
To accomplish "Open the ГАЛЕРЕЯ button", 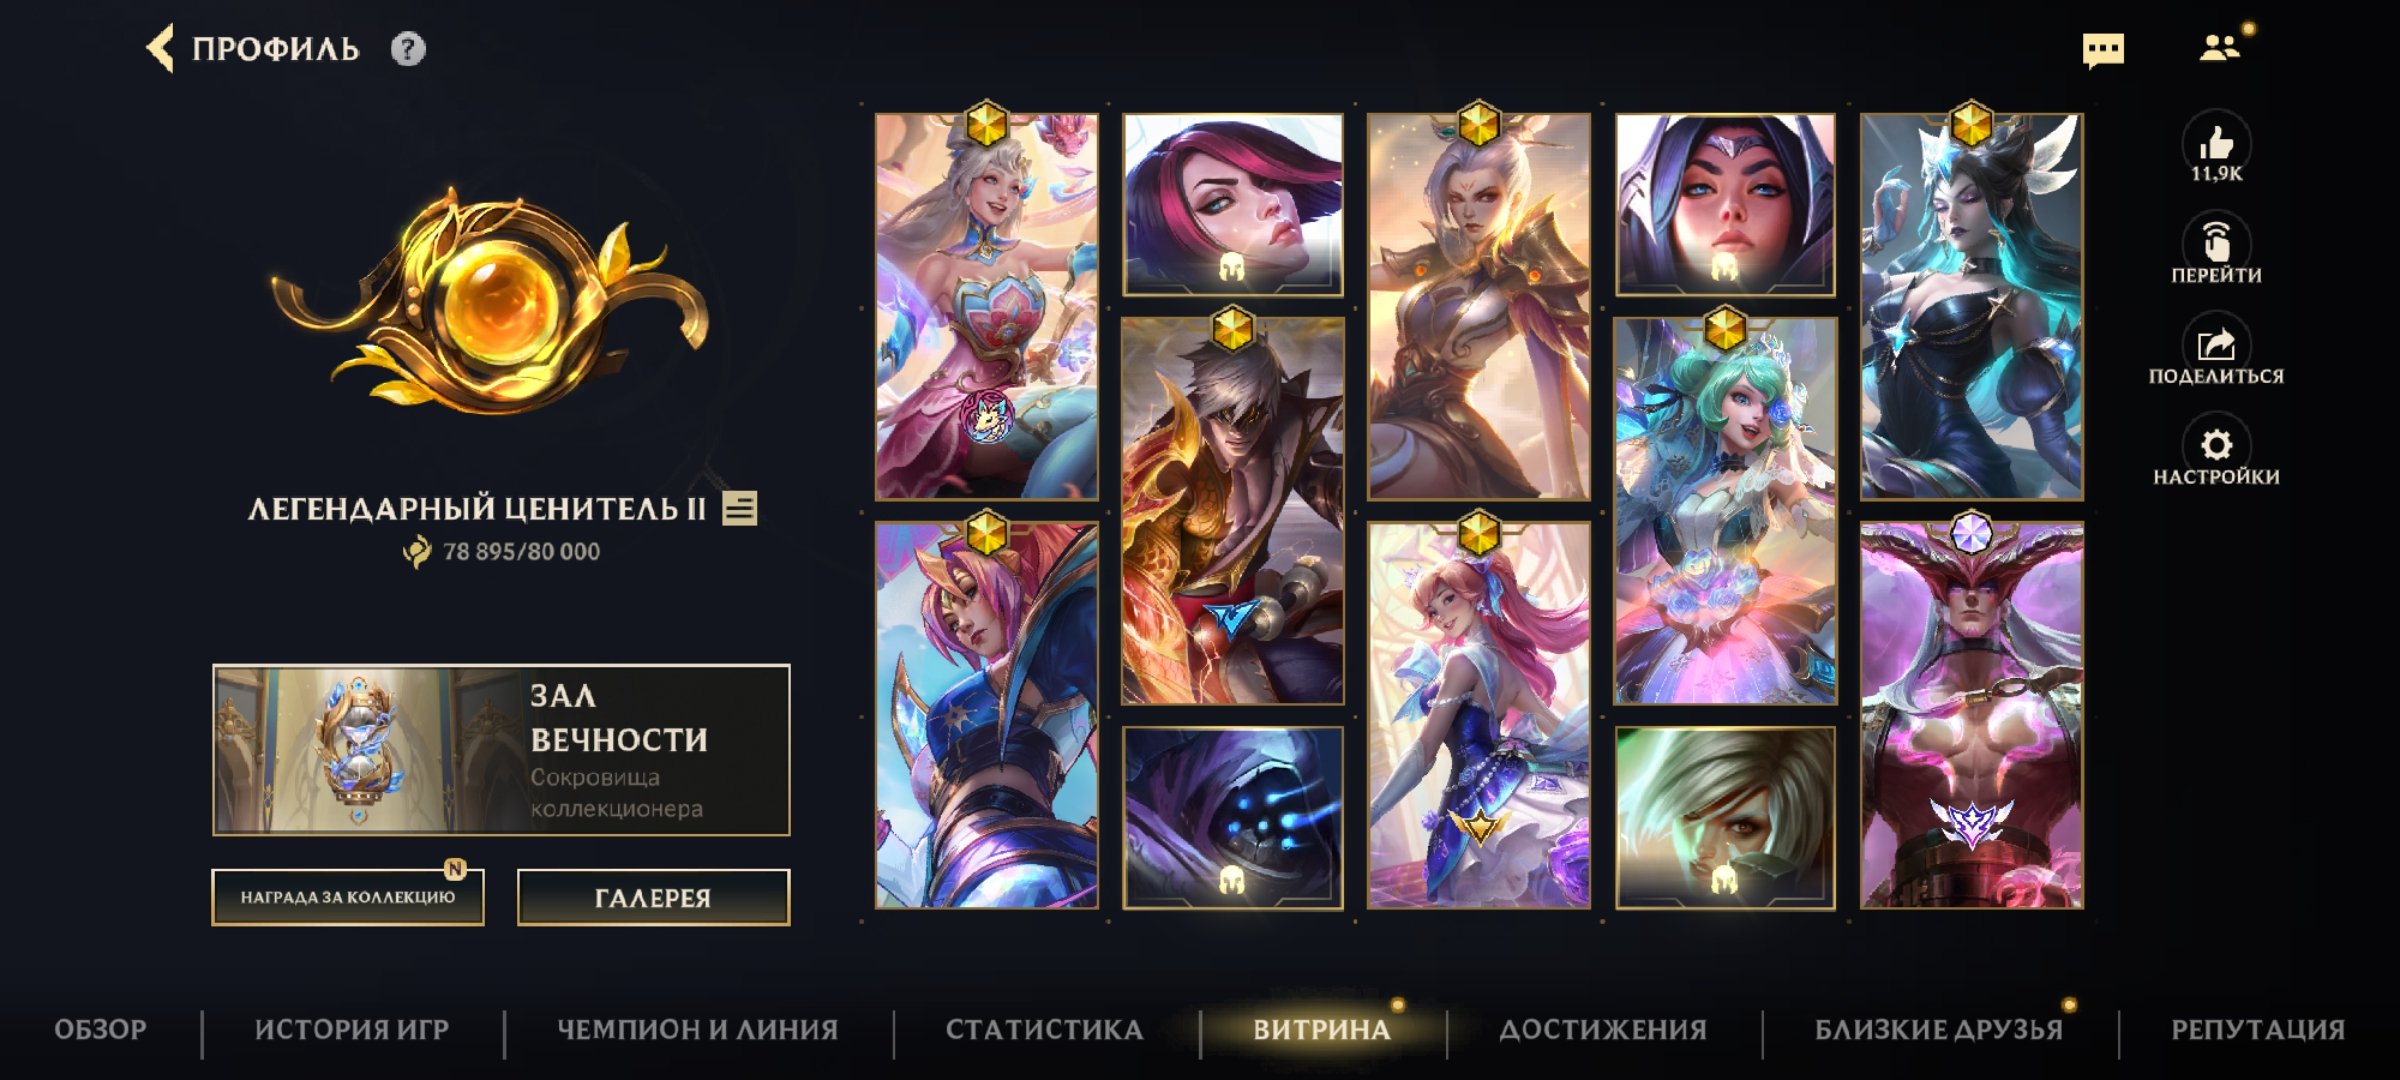I will pos(653,897).
